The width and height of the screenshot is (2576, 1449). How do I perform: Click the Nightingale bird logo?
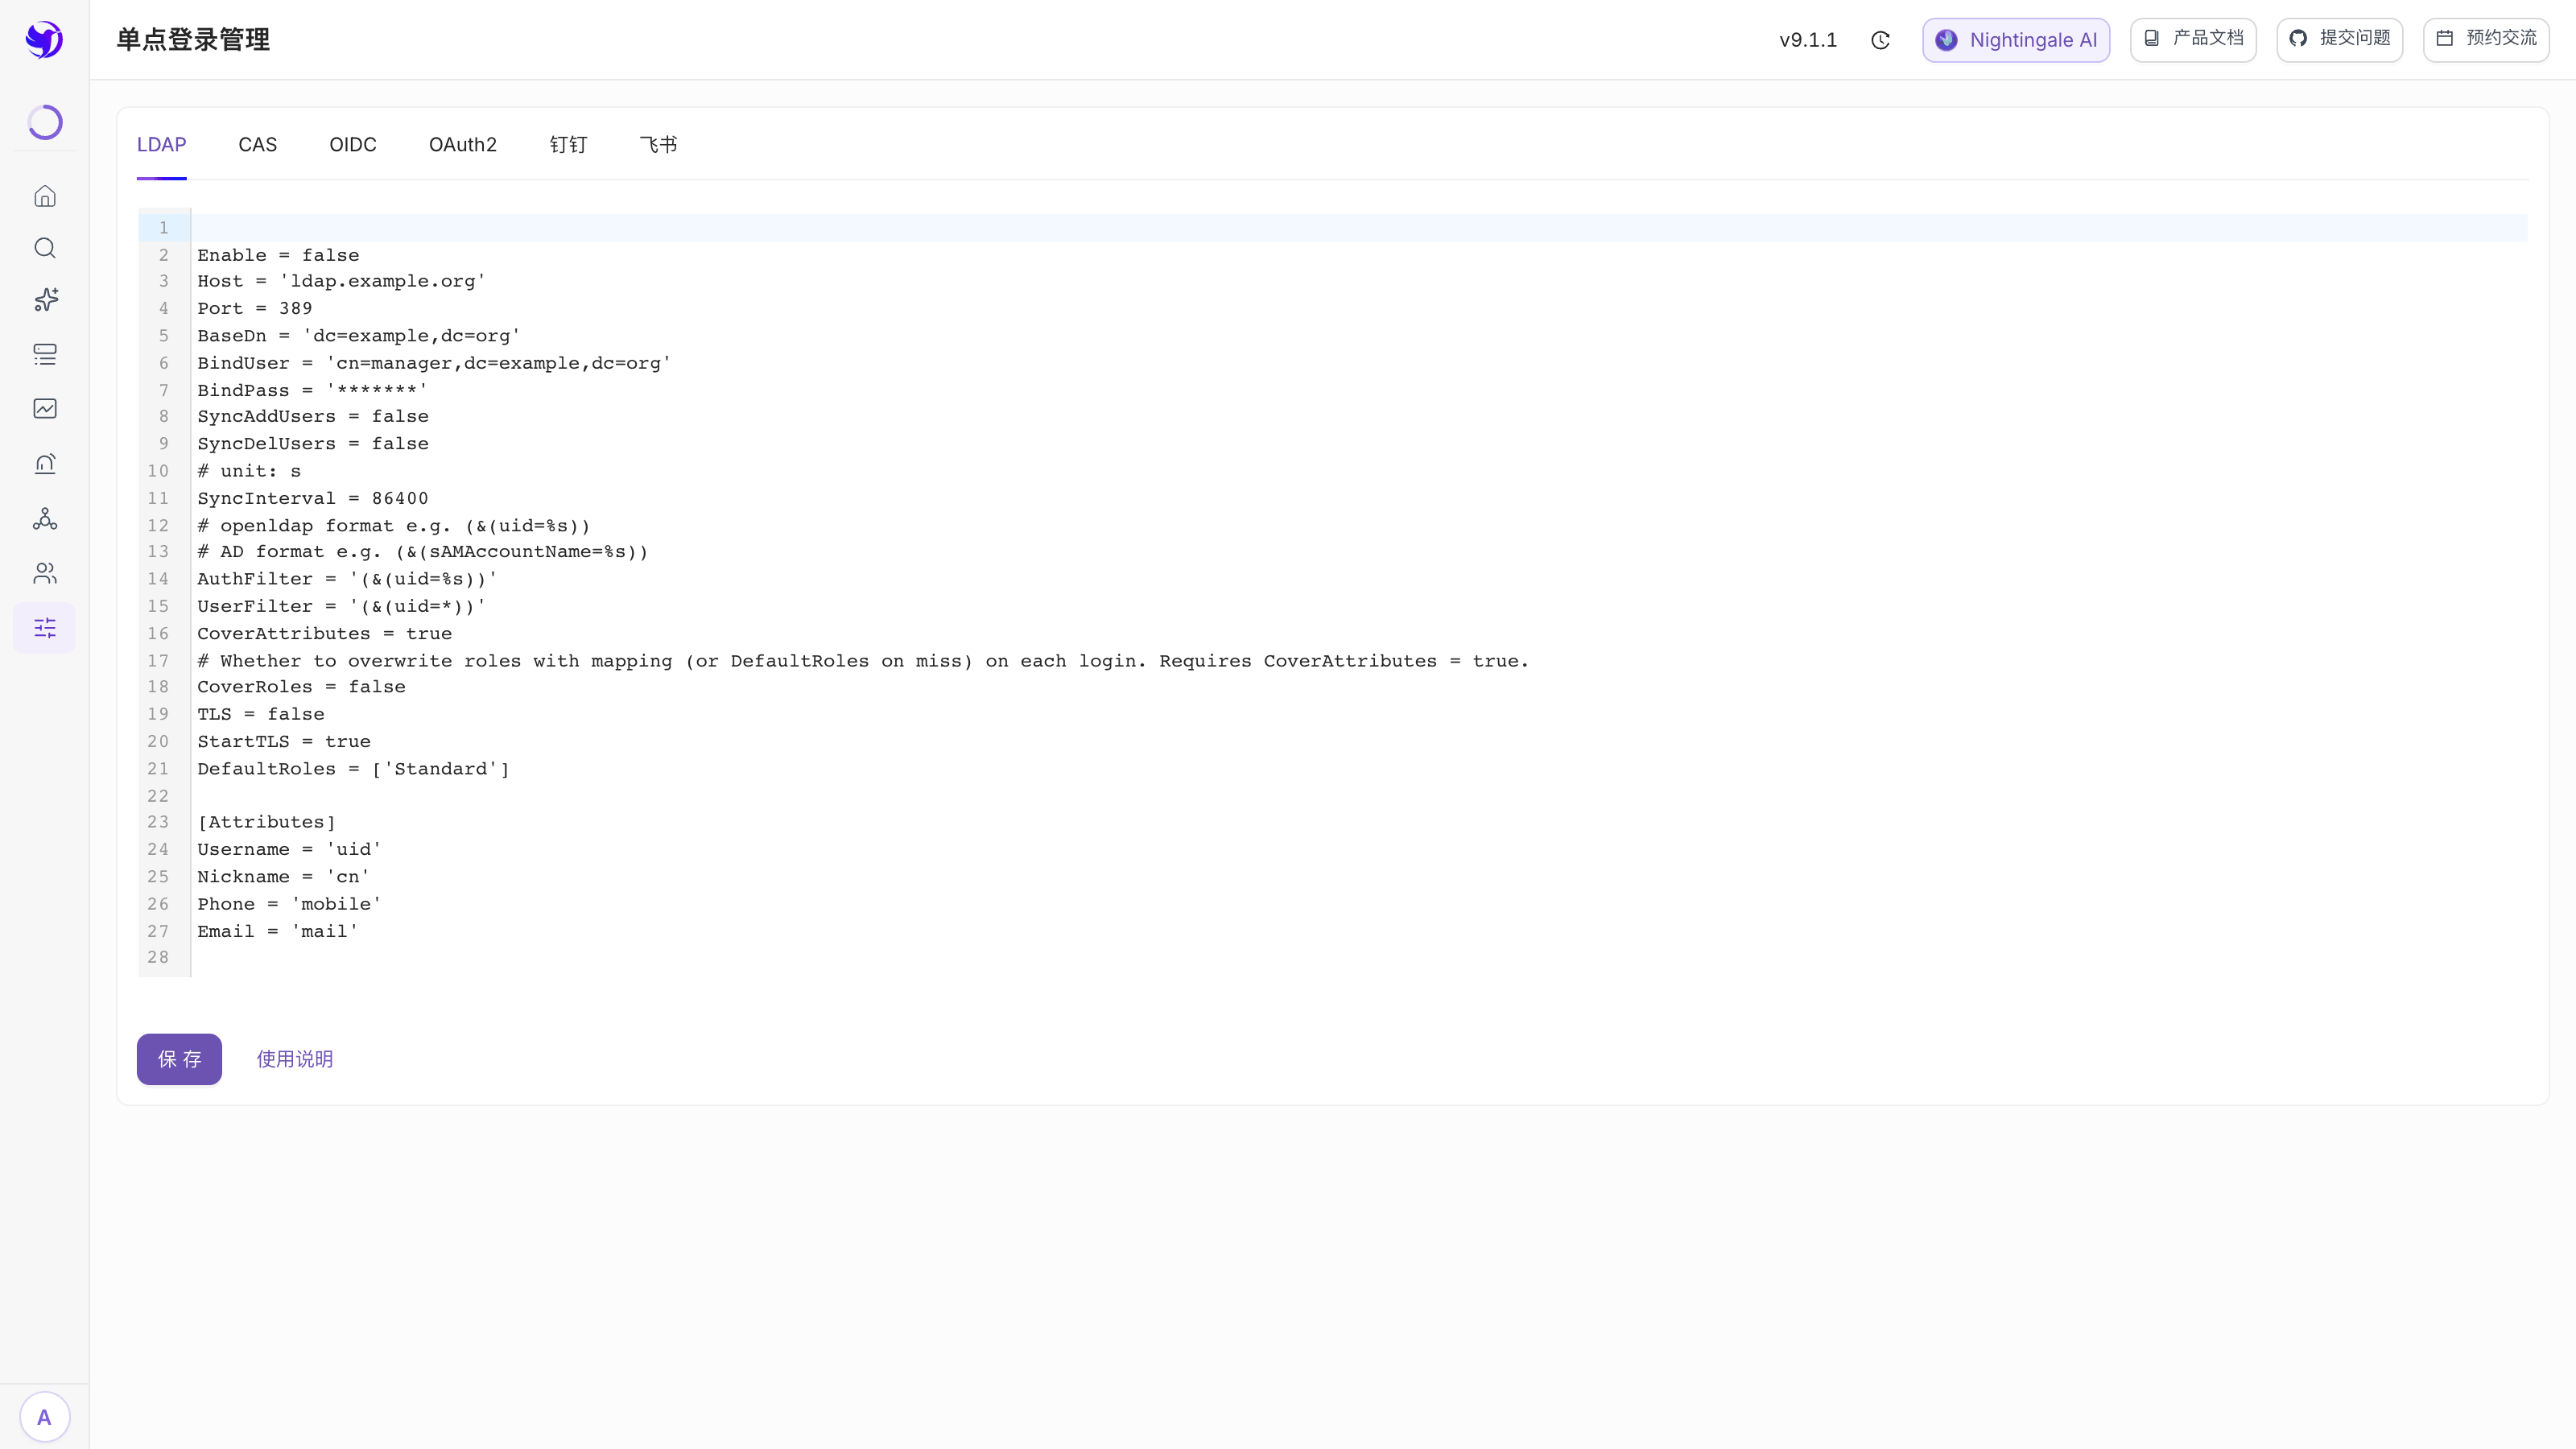pyautogui.click(x=44, y=40)
